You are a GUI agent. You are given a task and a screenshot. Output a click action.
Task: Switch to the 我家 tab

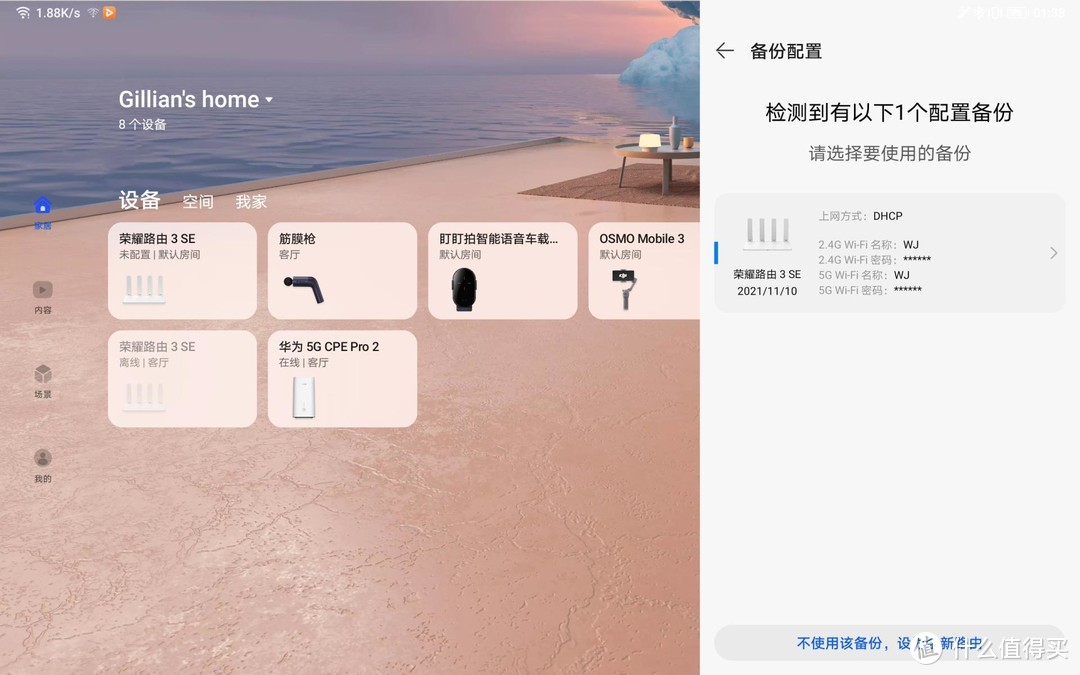pos(251,201)
